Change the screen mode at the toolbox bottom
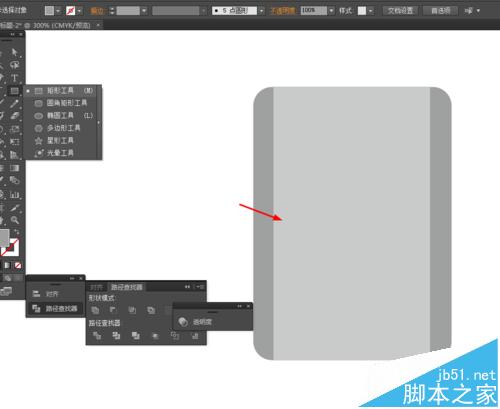The width and height of the screenshot is (500, 409). point(6,291)
